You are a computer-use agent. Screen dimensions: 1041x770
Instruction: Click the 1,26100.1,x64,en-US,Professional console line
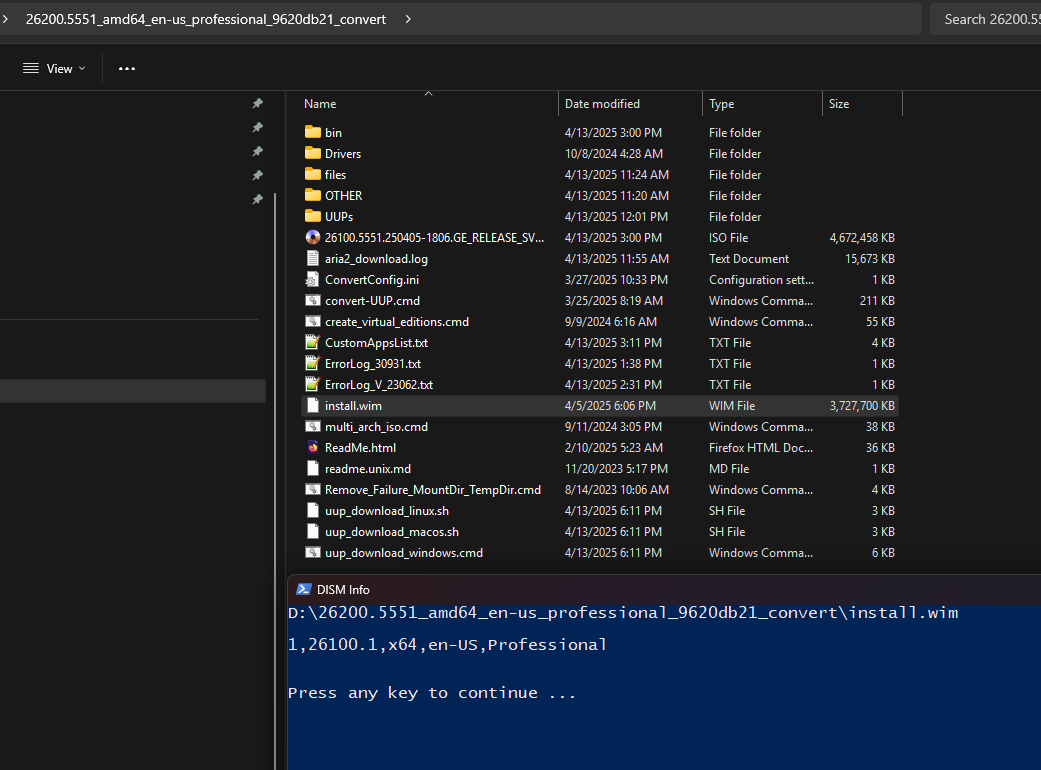(x=447, y=645)
